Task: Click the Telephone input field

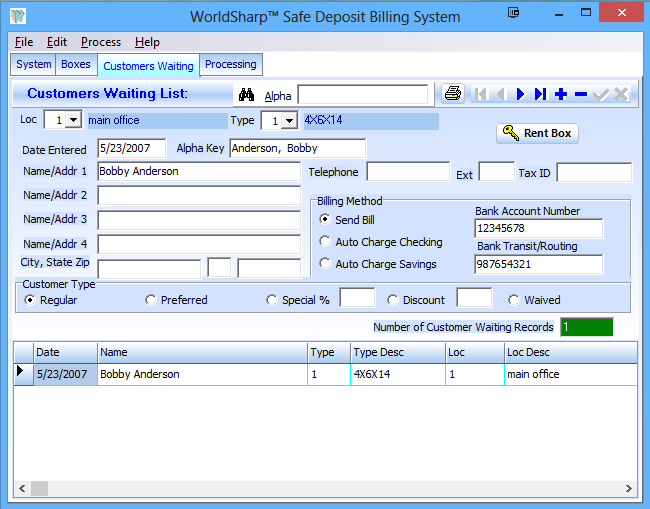Action: 407,172
